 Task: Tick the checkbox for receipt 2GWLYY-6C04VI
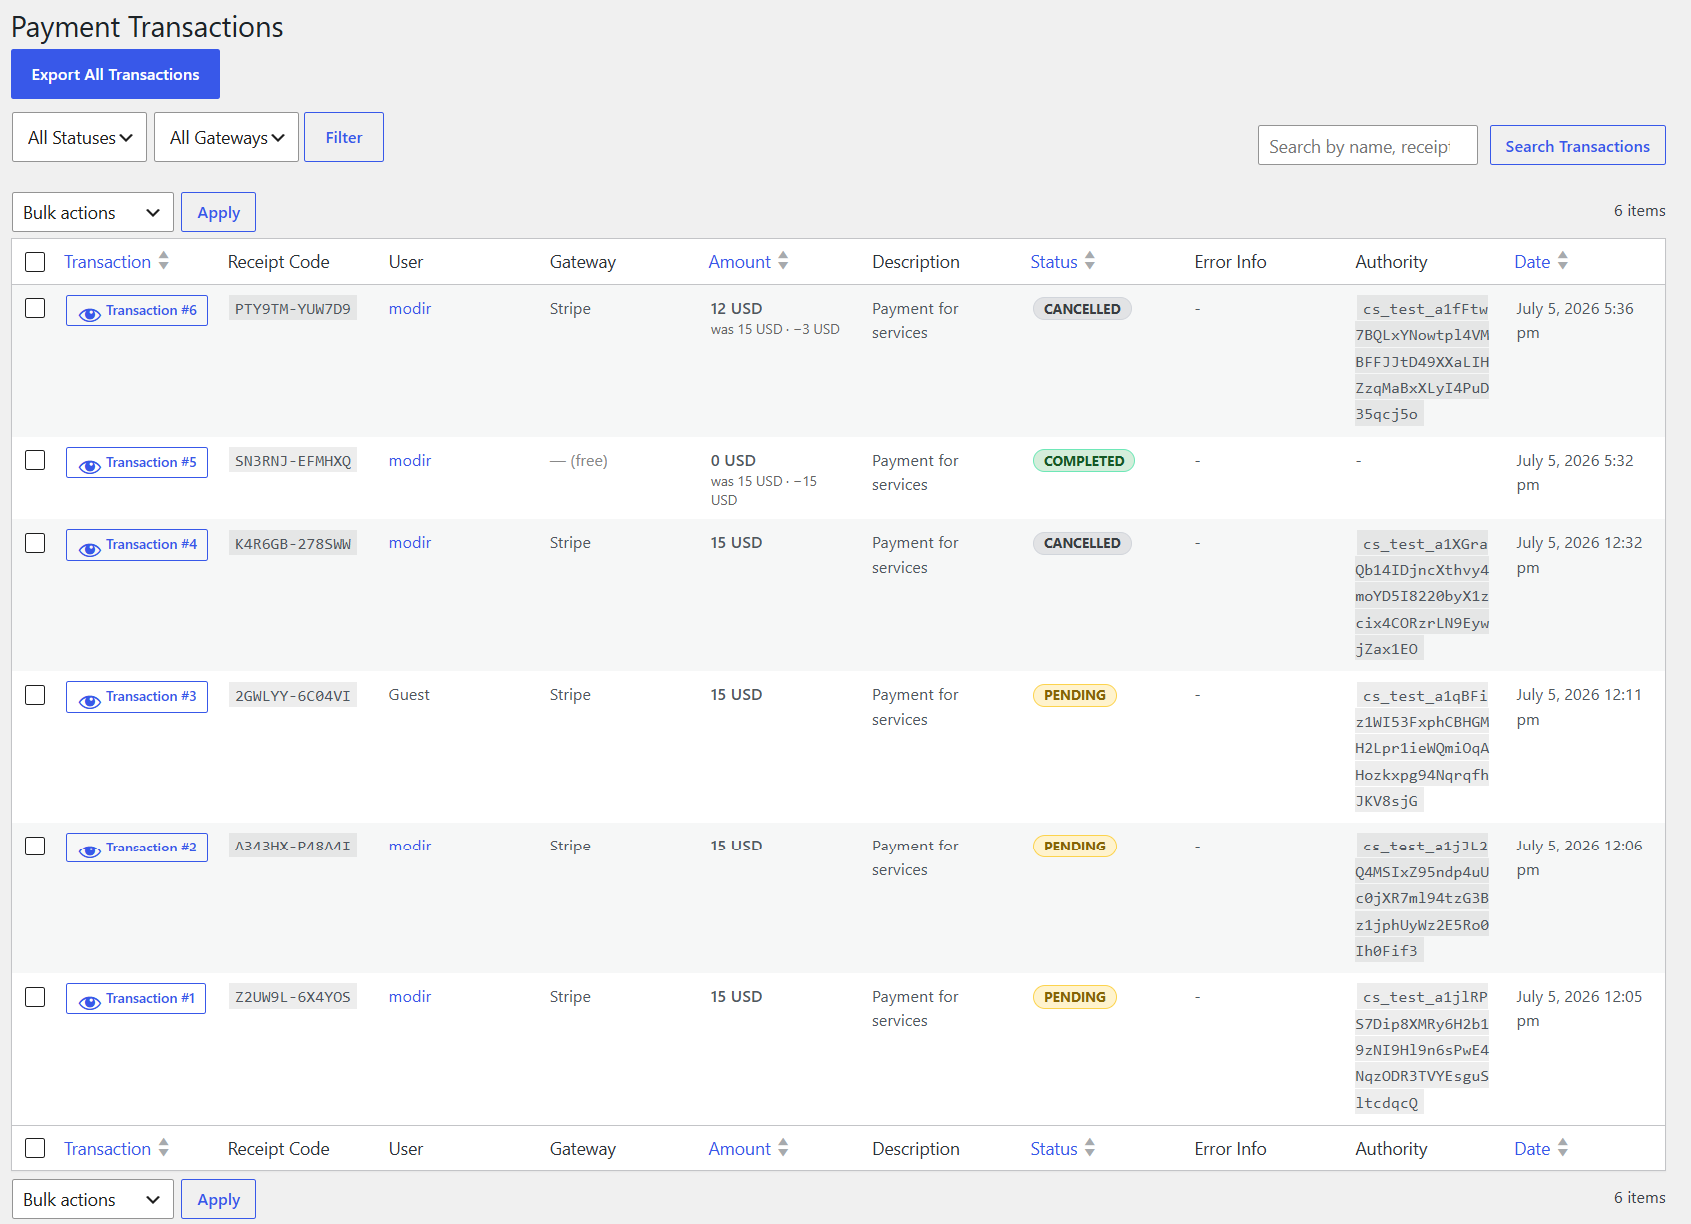pyautogui.click(x=35, y=695)
